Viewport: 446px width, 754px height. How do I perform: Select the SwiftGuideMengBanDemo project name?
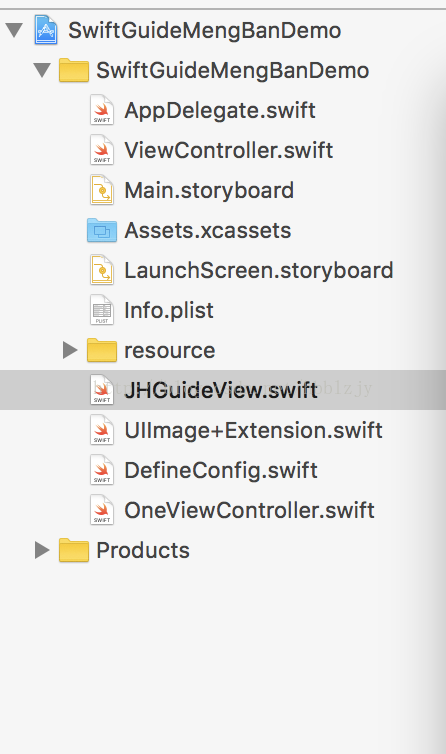204,30
